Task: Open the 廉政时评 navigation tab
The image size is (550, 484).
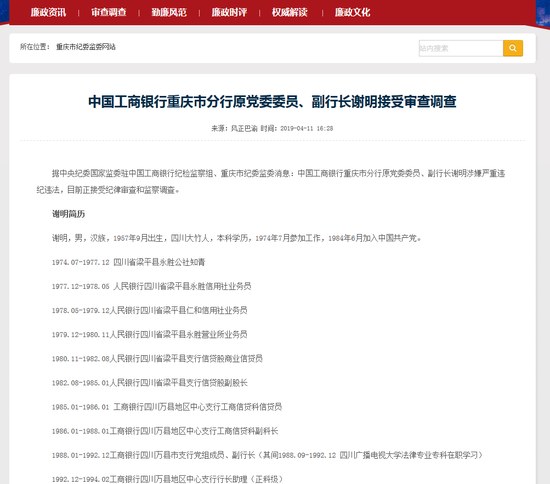Action: point(229,12)
